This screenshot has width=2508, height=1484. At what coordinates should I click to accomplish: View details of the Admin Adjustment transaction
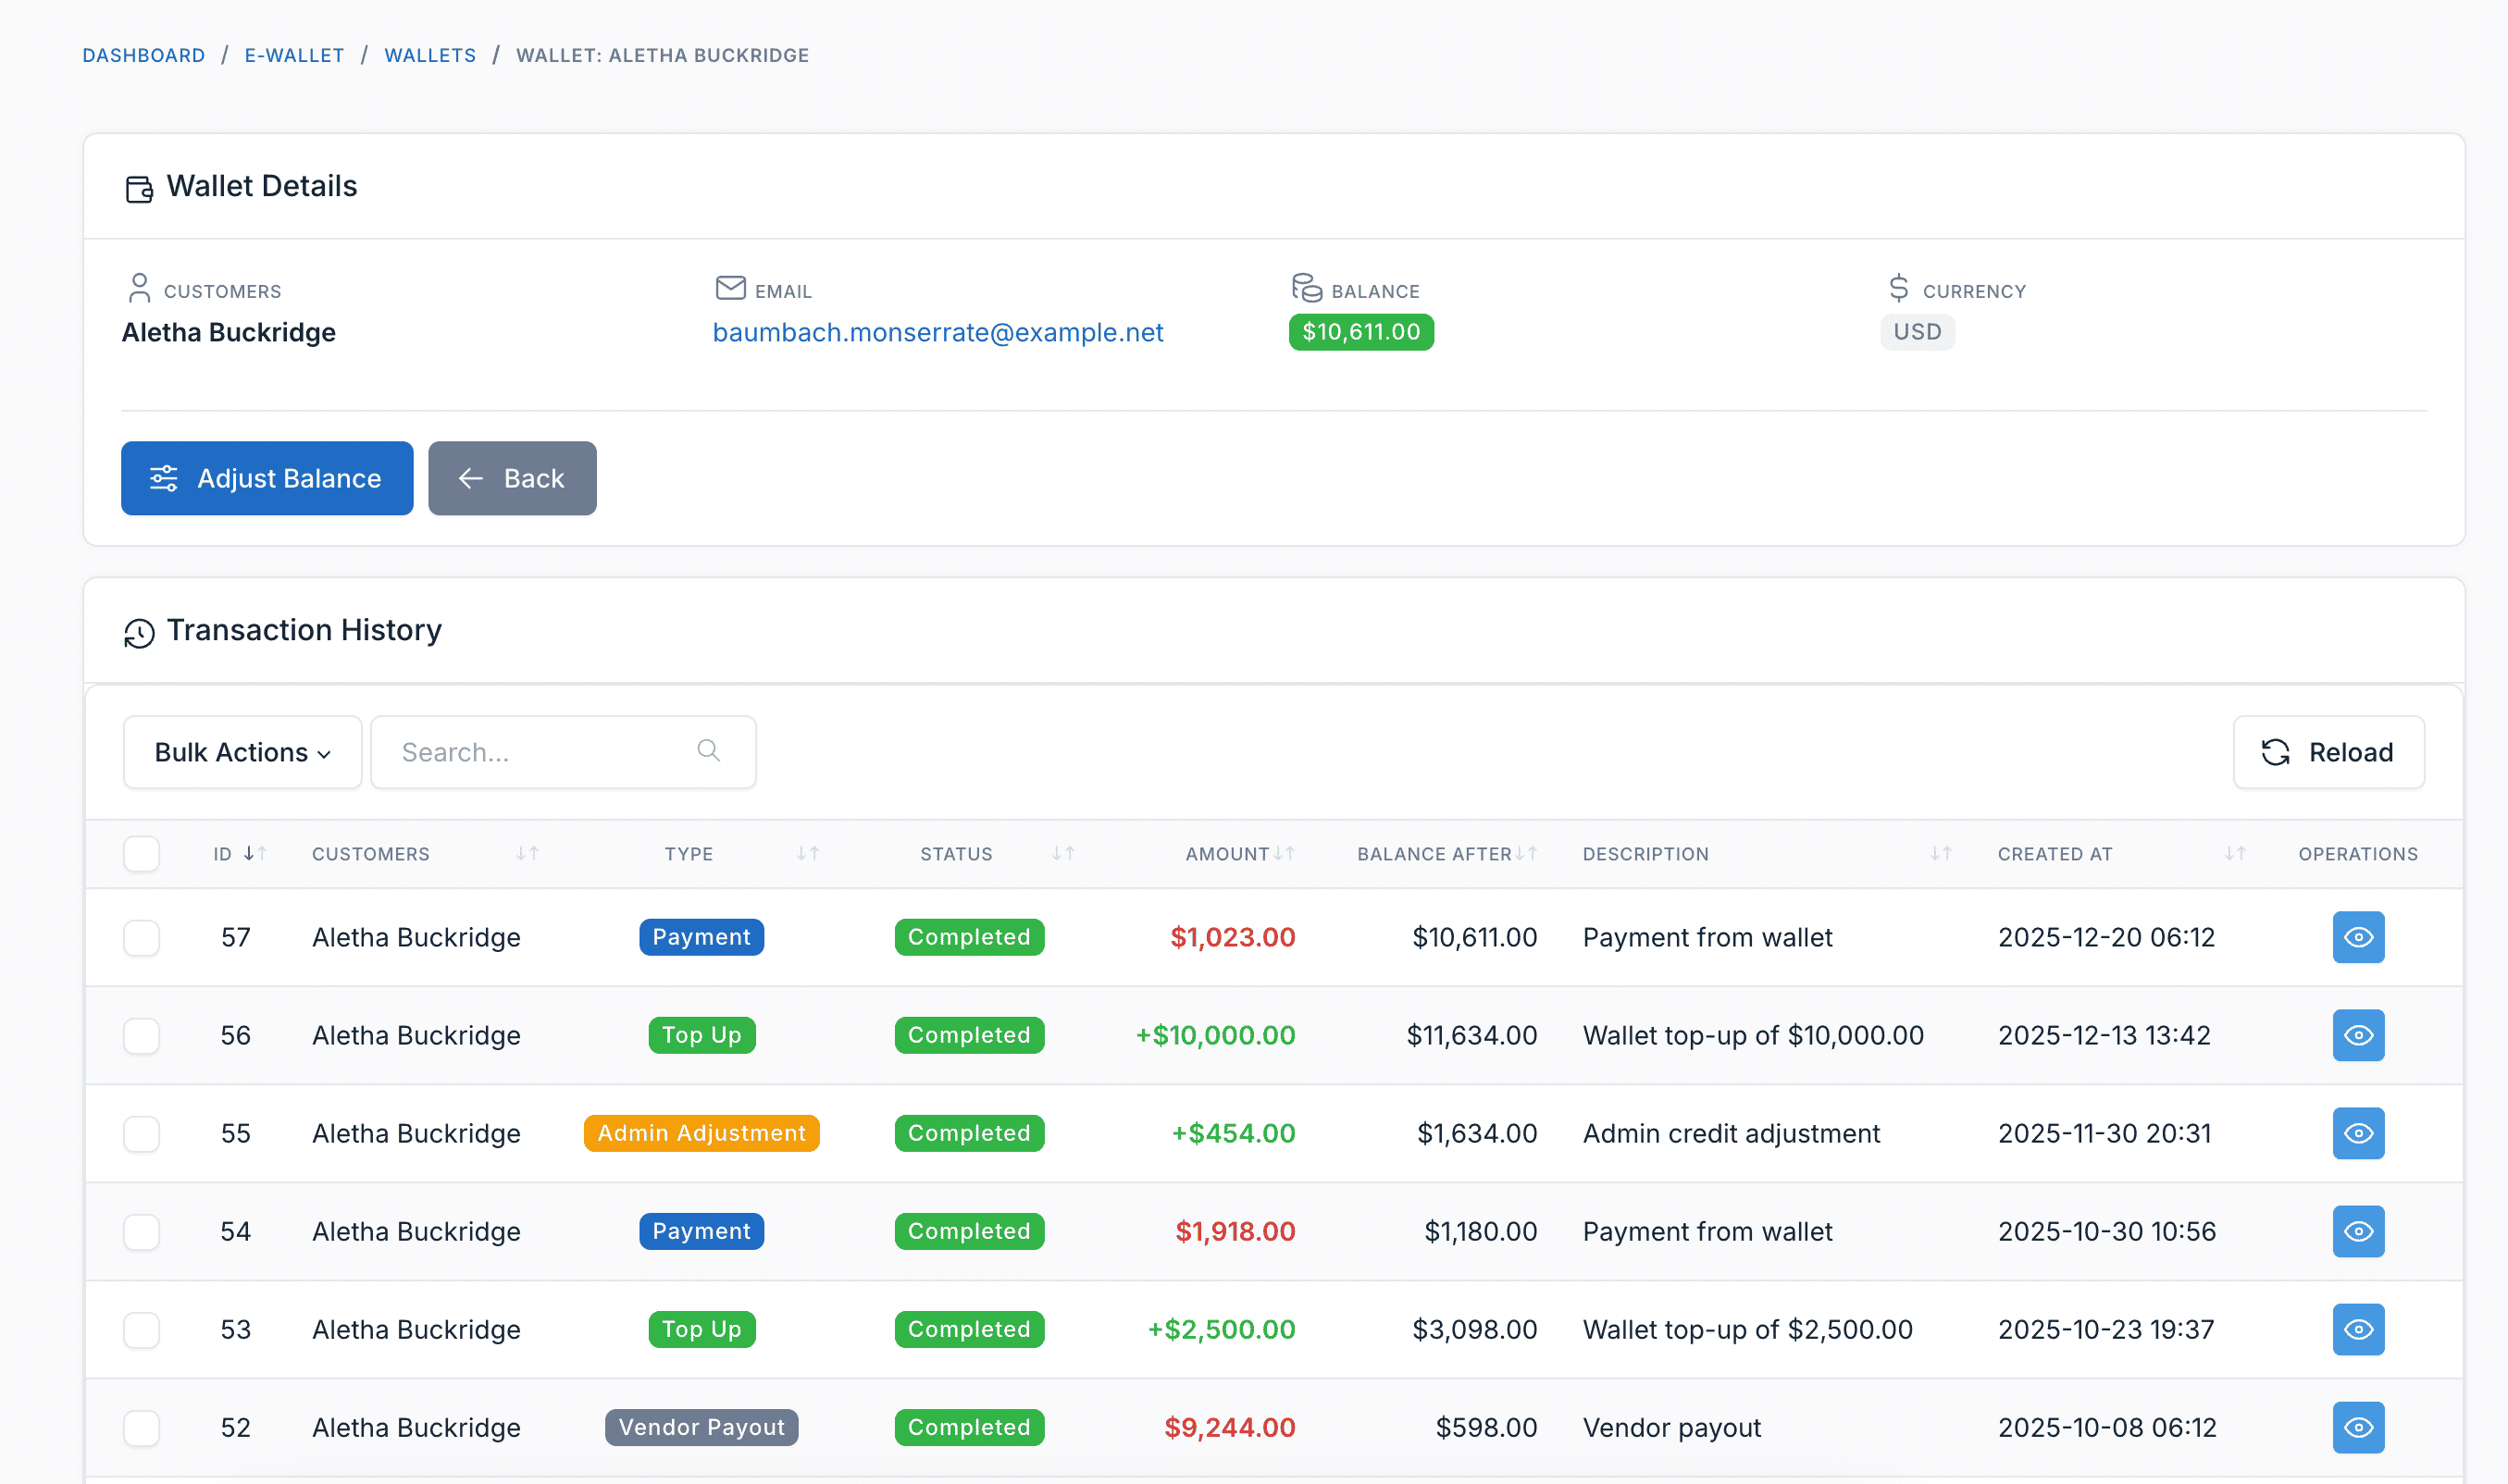(2358, 1133)
